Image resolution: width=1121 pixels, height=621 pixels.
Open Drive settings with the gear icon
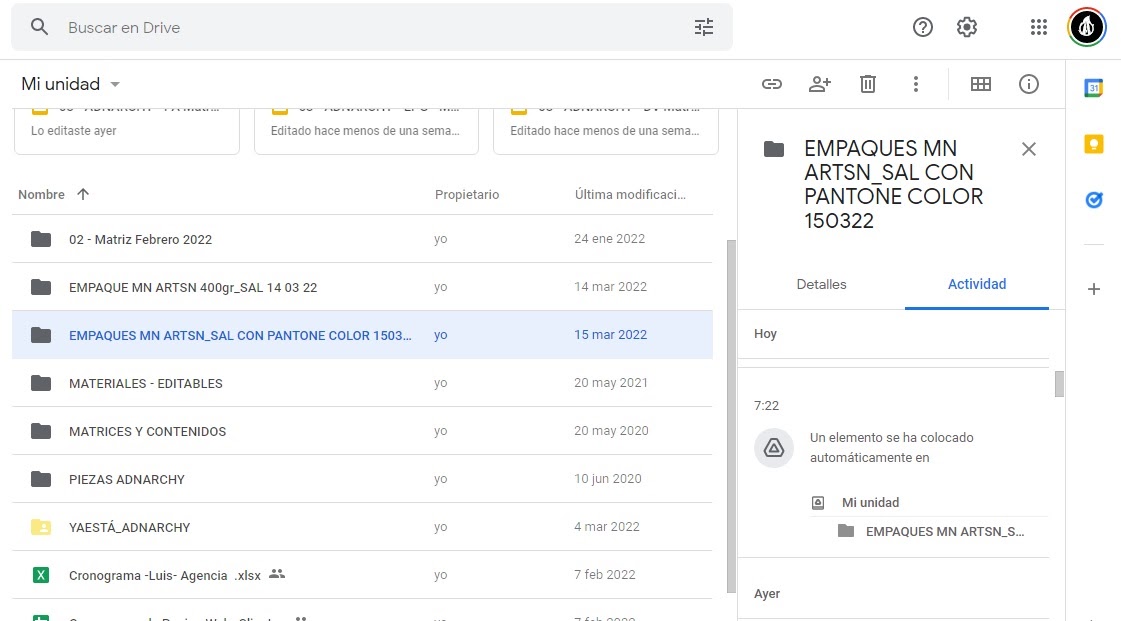tap(966, 27)
